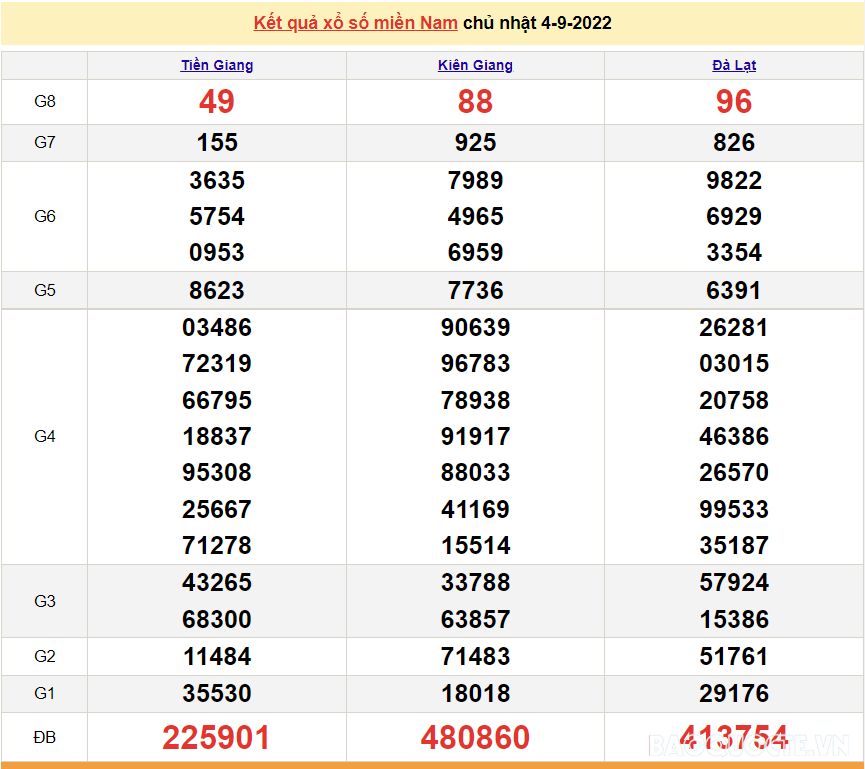865x769 pixels.
Task: Select the G7 number 925
Action: pyautogui.click(x=475, y=143)
